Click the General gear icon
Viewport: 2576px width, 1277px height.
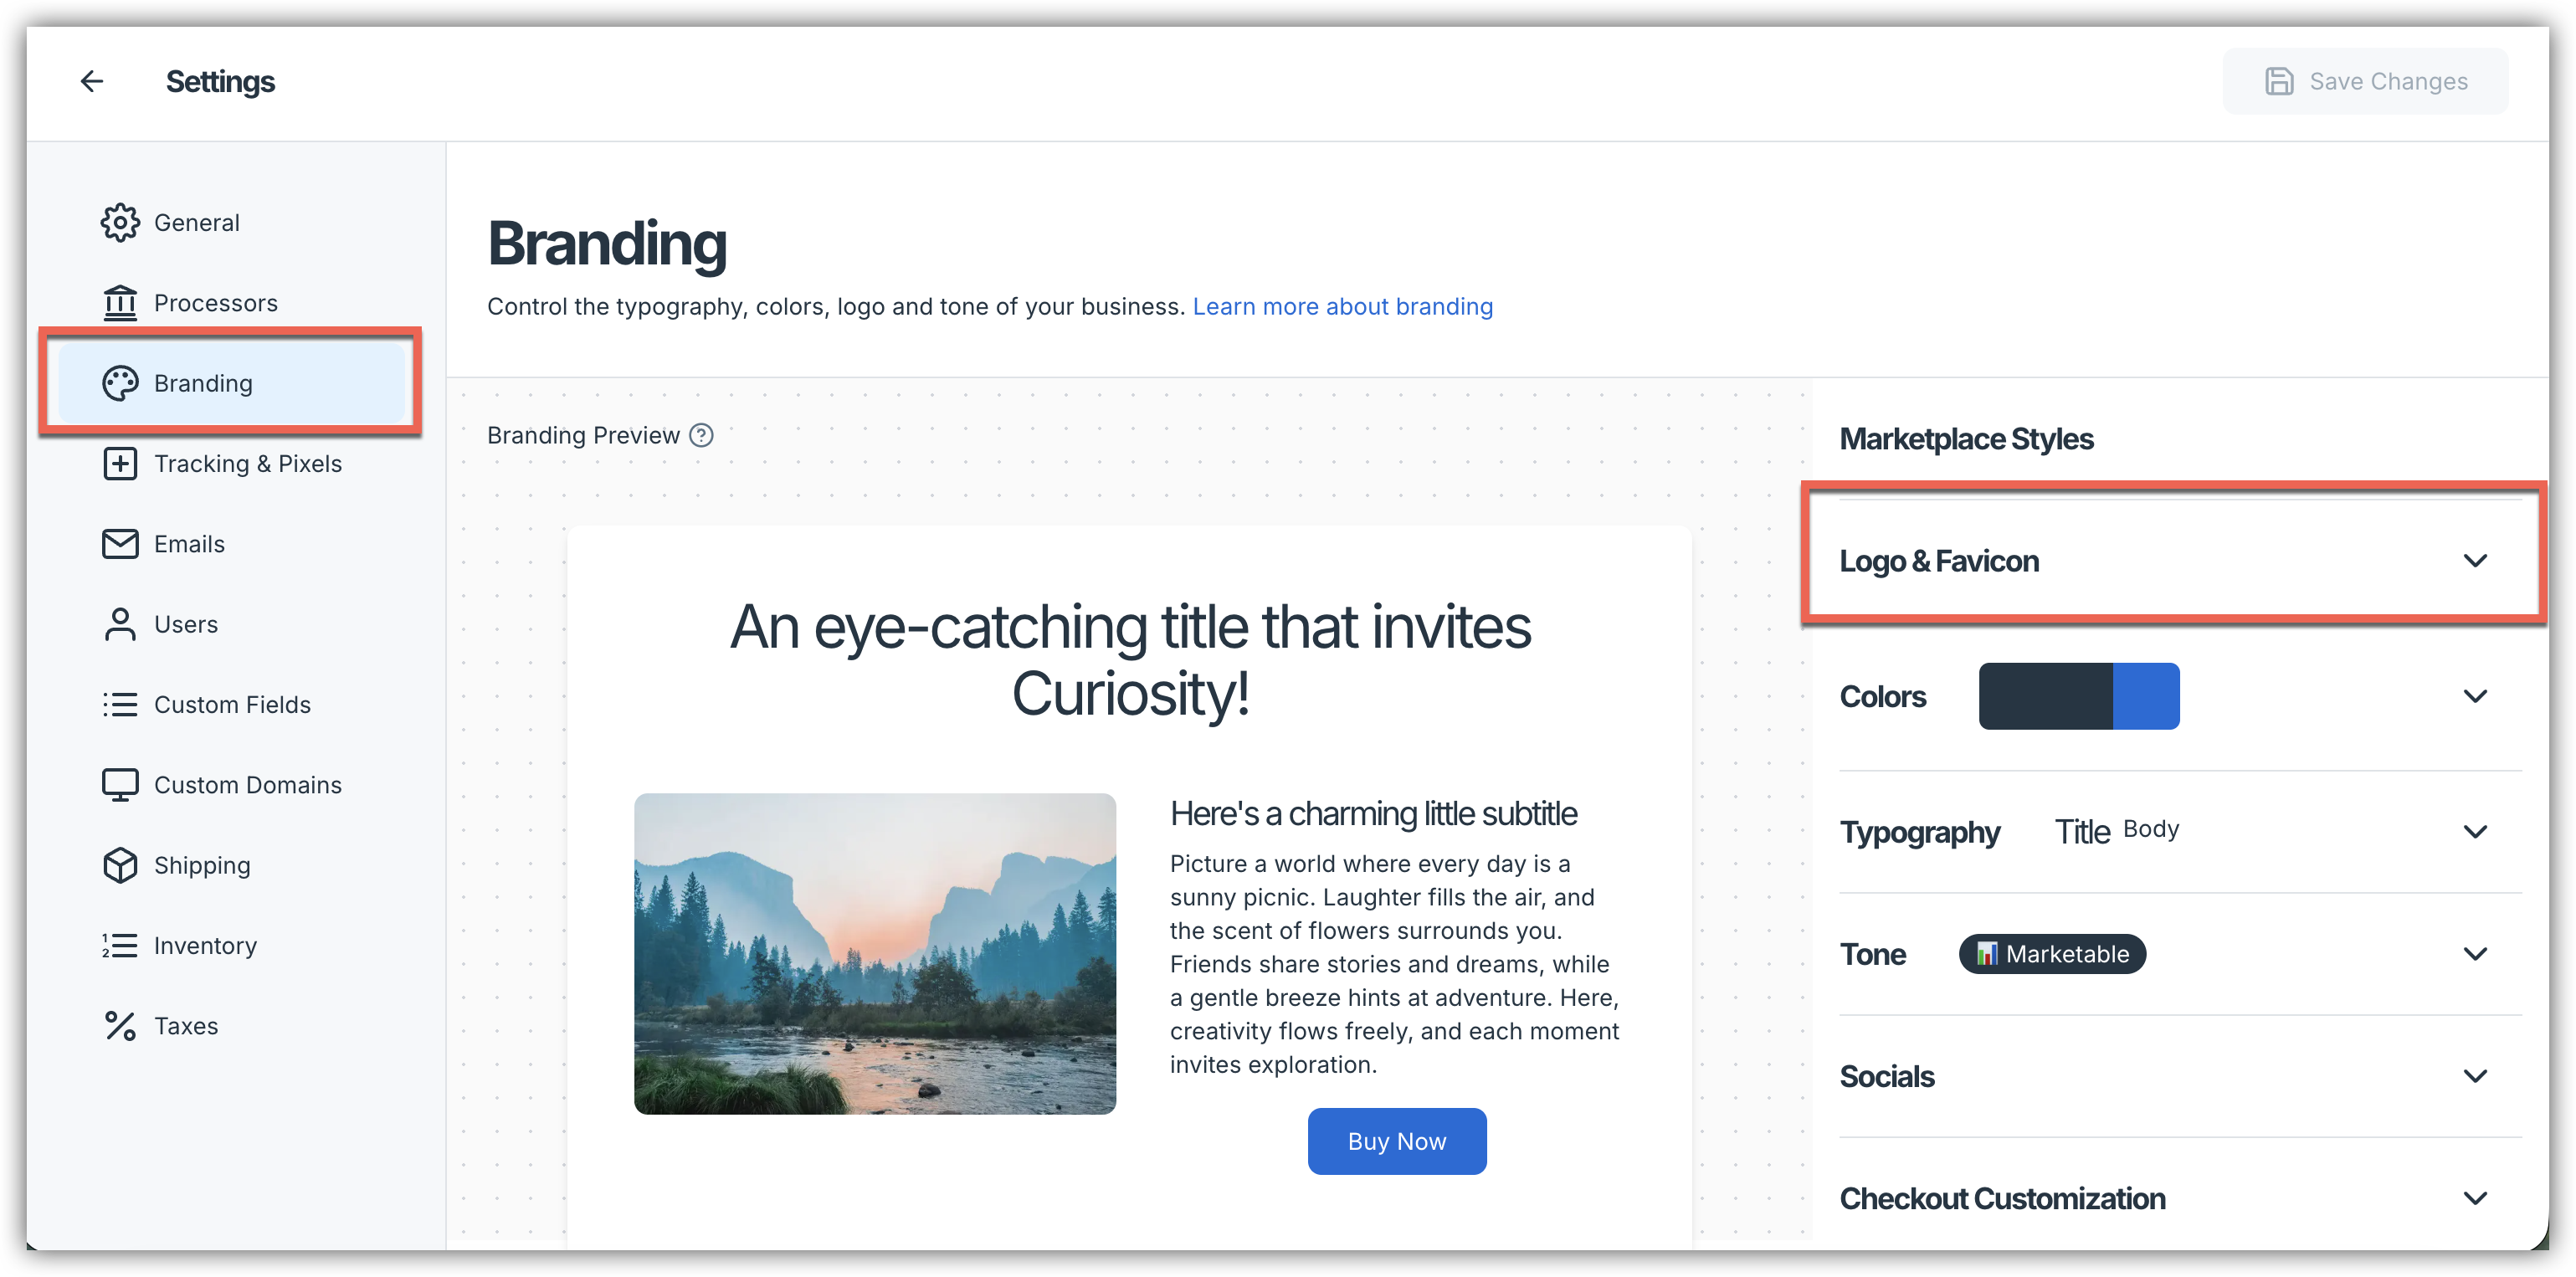pos(120,222)
